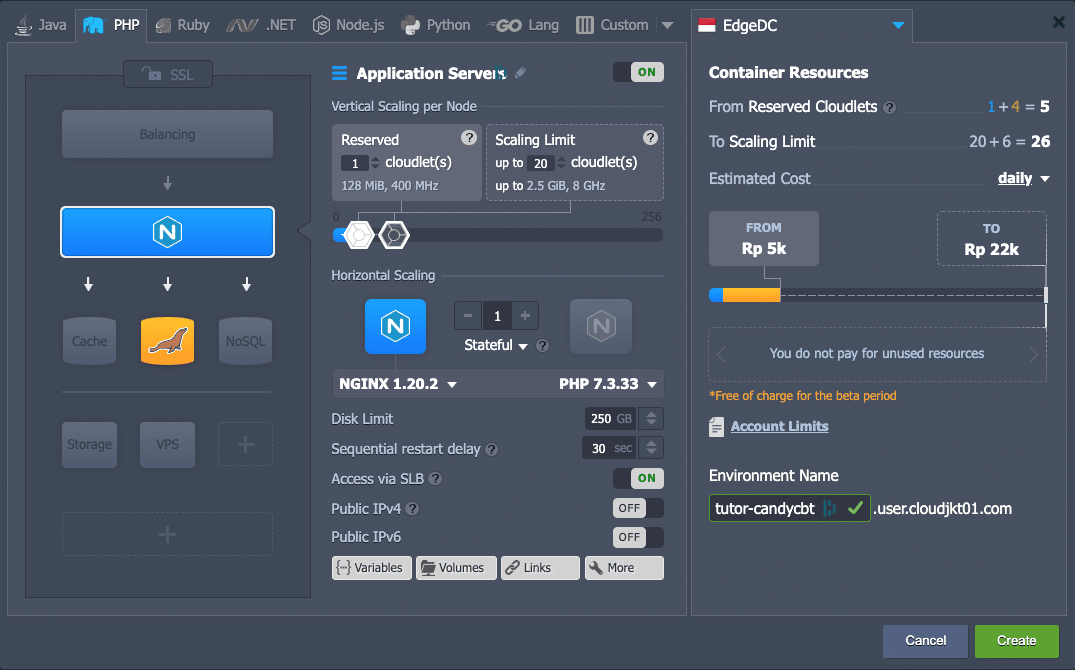Add a Storage node

89,444
